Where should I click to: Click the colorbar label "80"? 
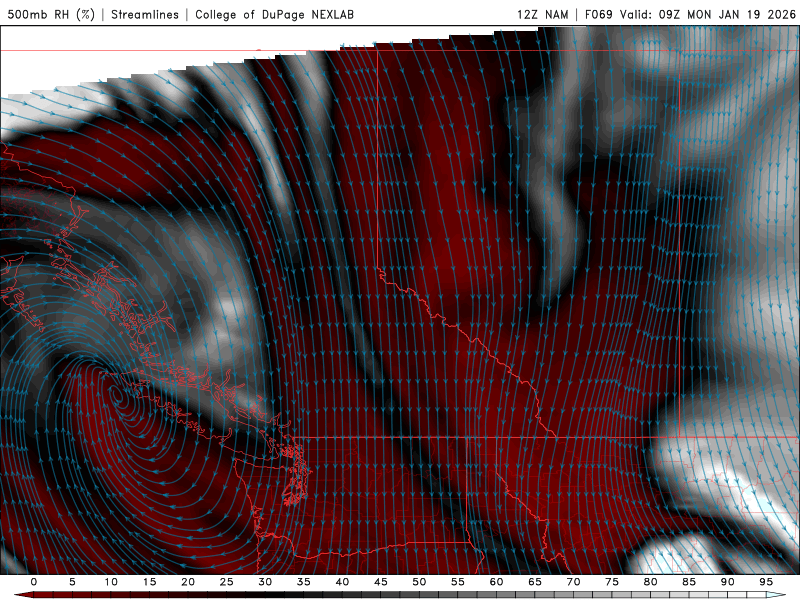[650, 582]
